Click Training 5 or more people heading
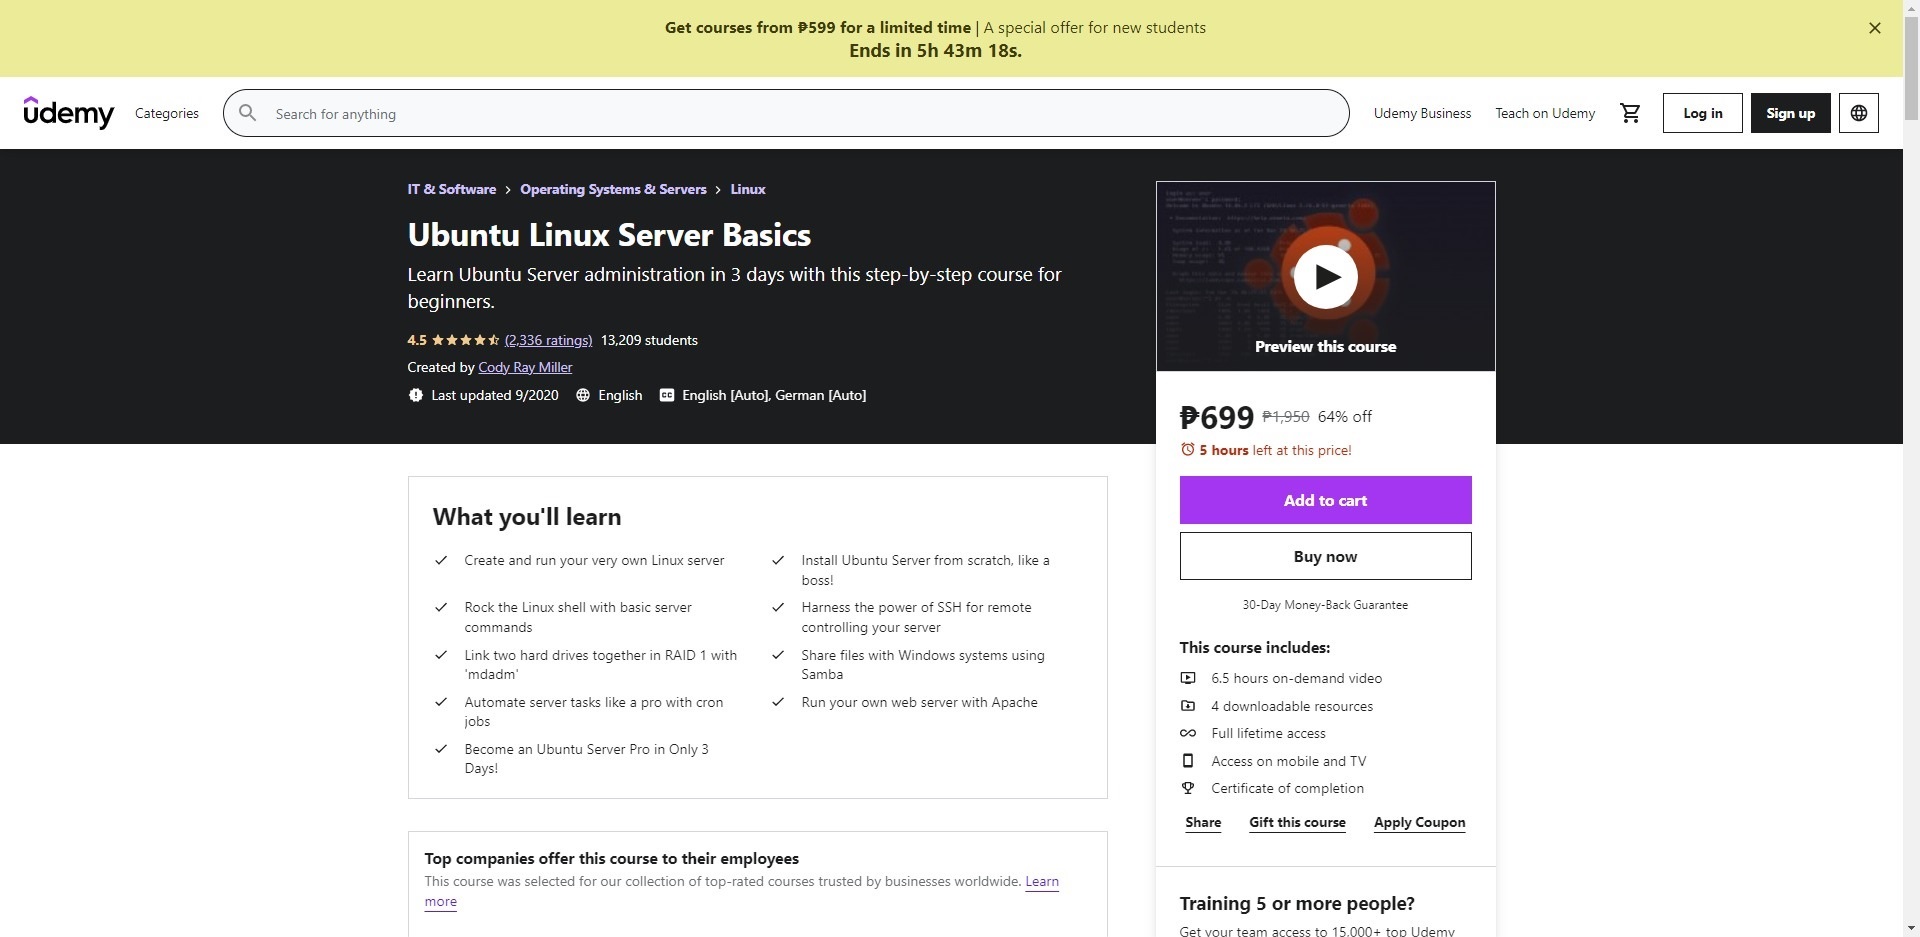The image size is (1920, 937). (1297, 903)
